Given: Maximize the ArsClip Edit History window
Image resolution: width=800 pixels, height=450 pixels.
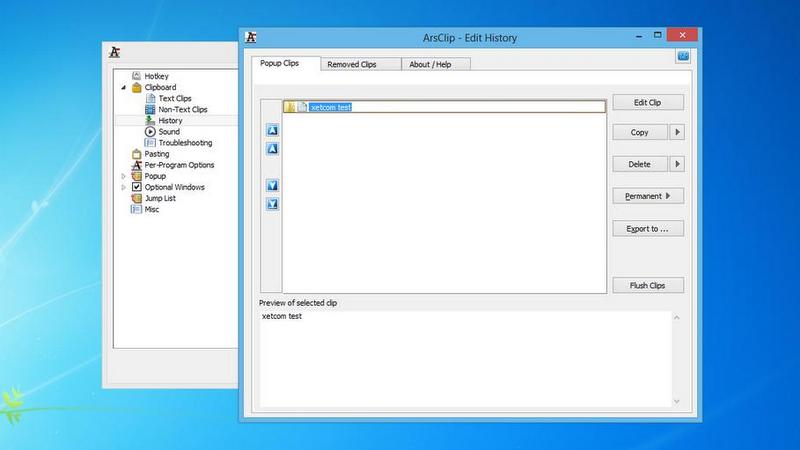Looking at the screenshot, I should point(658,35).
